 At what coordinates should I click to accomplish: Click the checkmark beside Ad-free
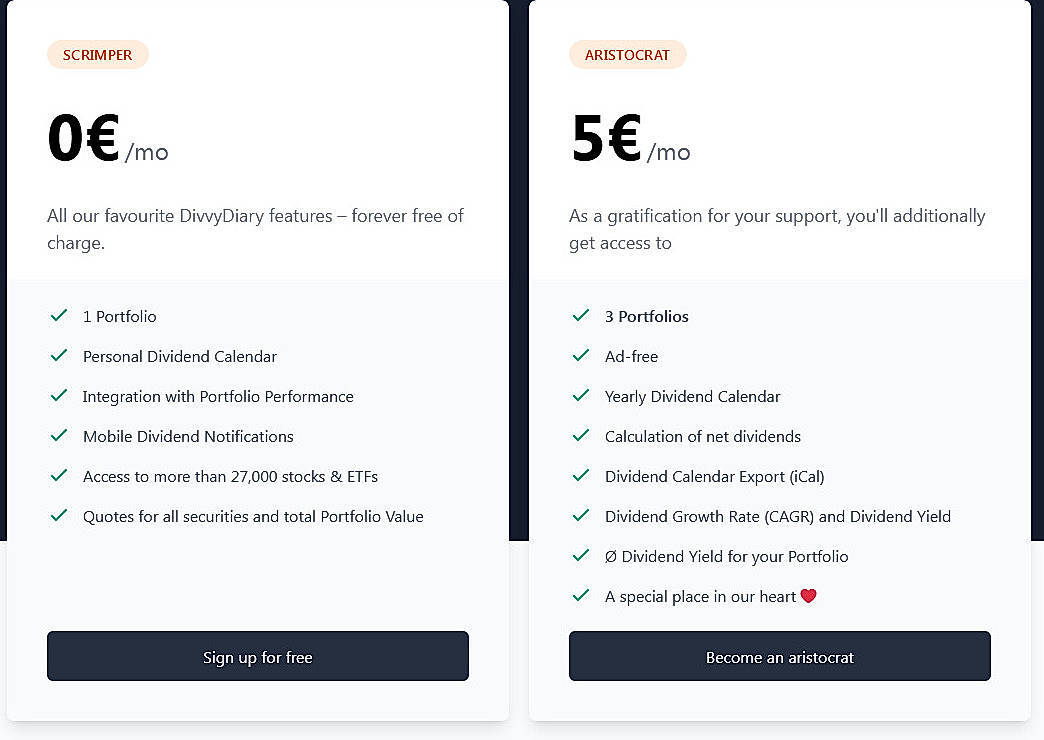click(581, 356)
